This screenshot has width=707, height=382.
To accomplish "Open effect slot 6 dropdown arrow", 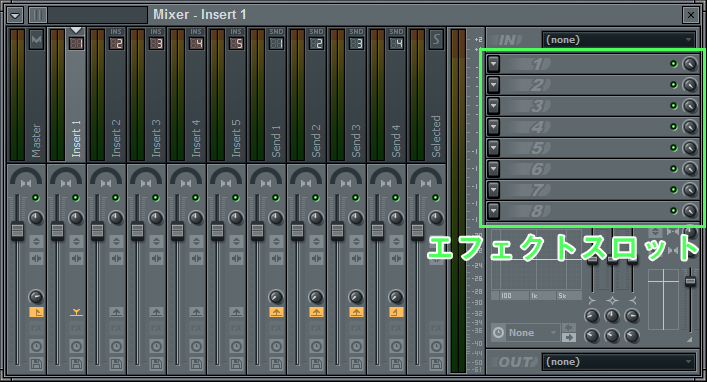I will pos(494,169).
